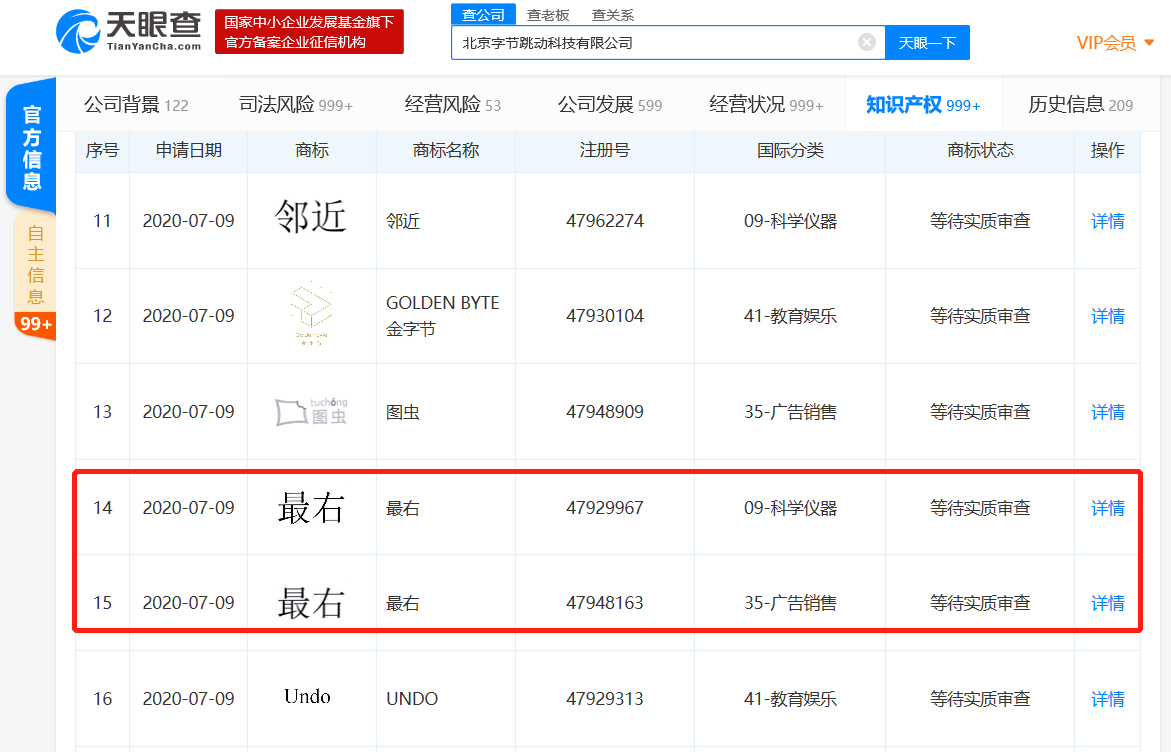Clear the search box text
The width and height of the screenshot is (1171, 752).
(866, 43)
